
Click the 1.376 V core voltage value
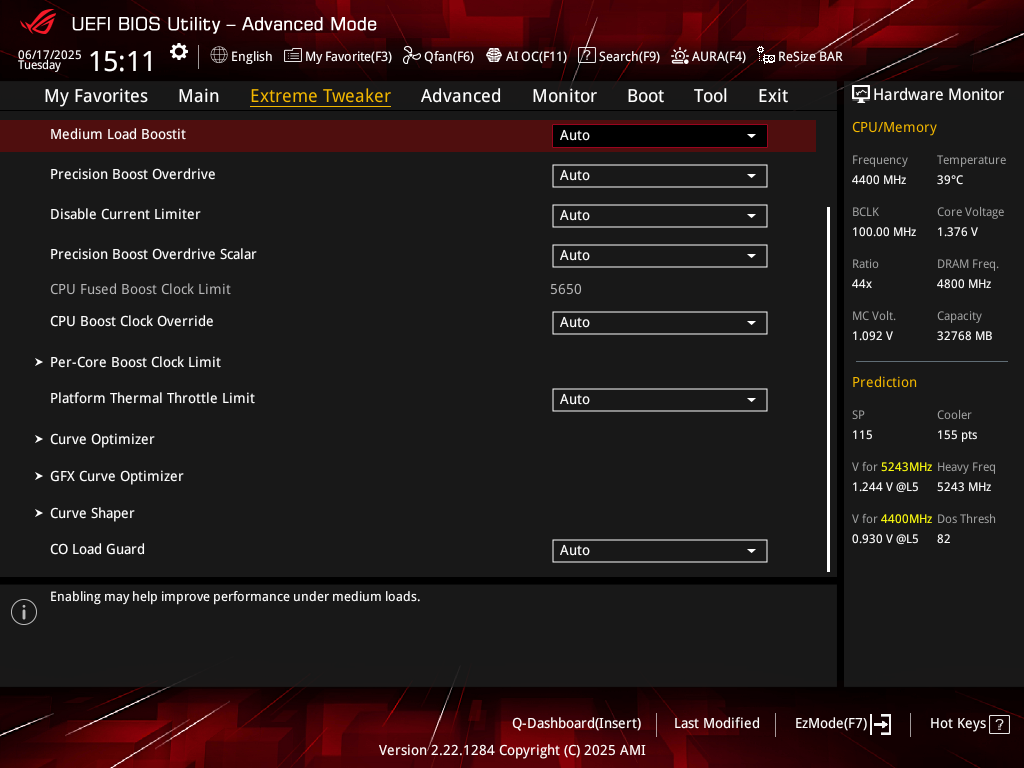(x=957, y=232)
